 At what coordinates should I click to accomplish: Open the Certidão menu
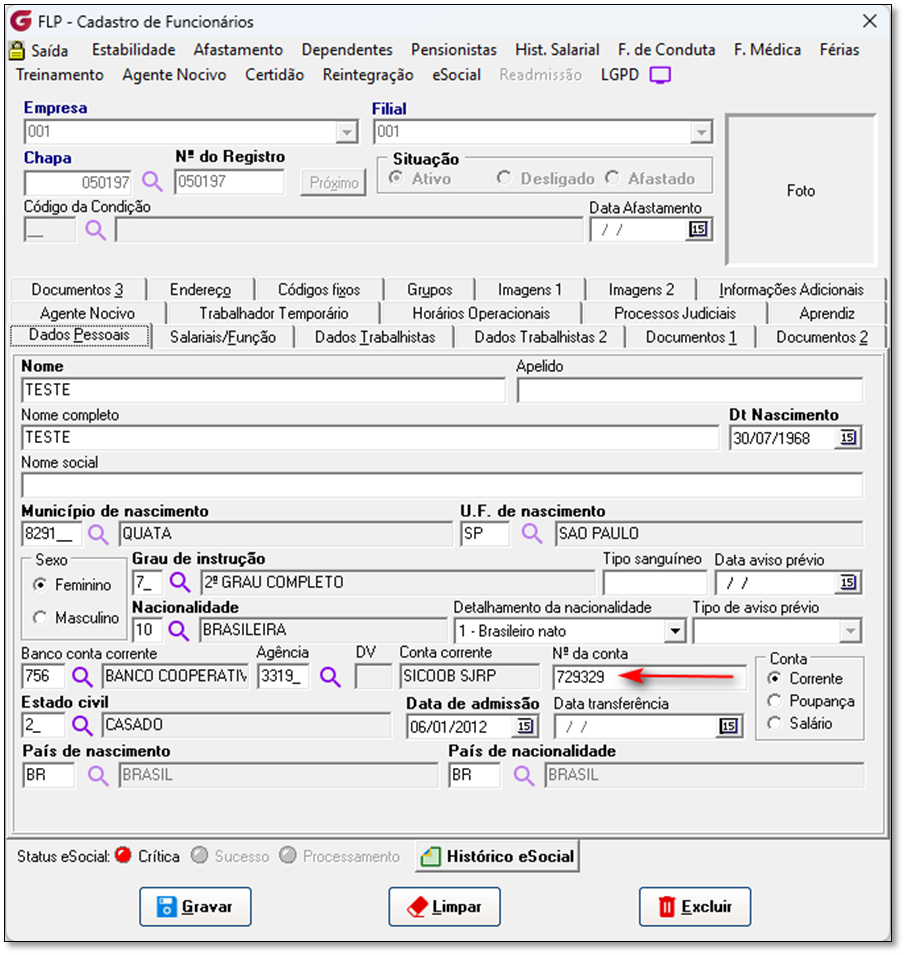[275, 75]
